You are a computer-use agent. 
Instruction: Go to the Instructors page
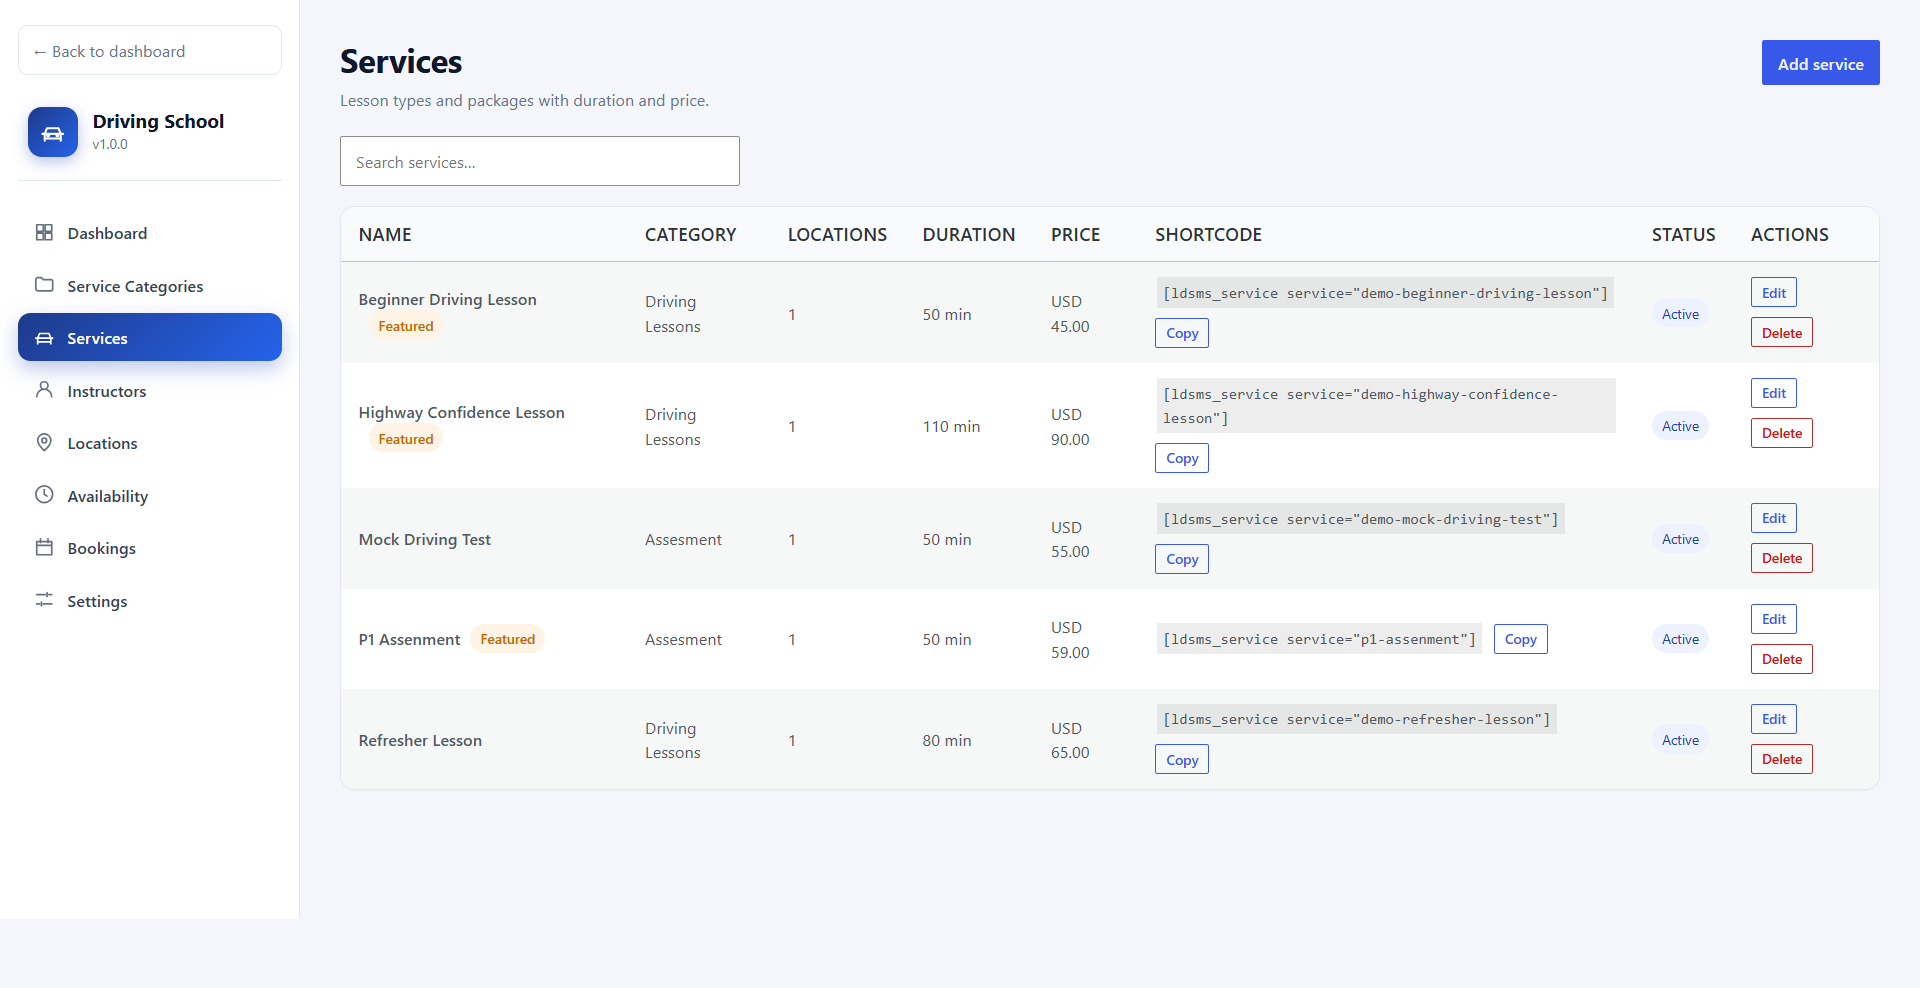click(150, 391)
